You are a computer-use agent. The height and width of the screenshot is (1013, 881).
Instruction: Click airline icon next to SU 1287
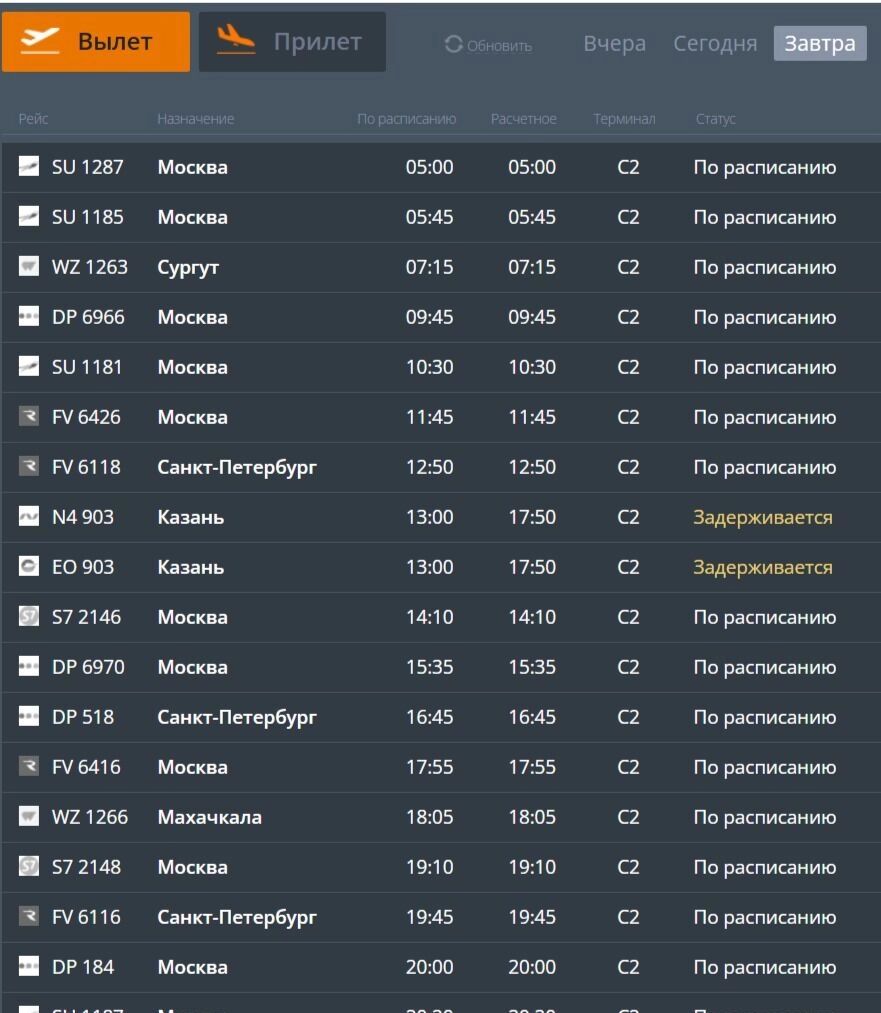pos(28,167)
